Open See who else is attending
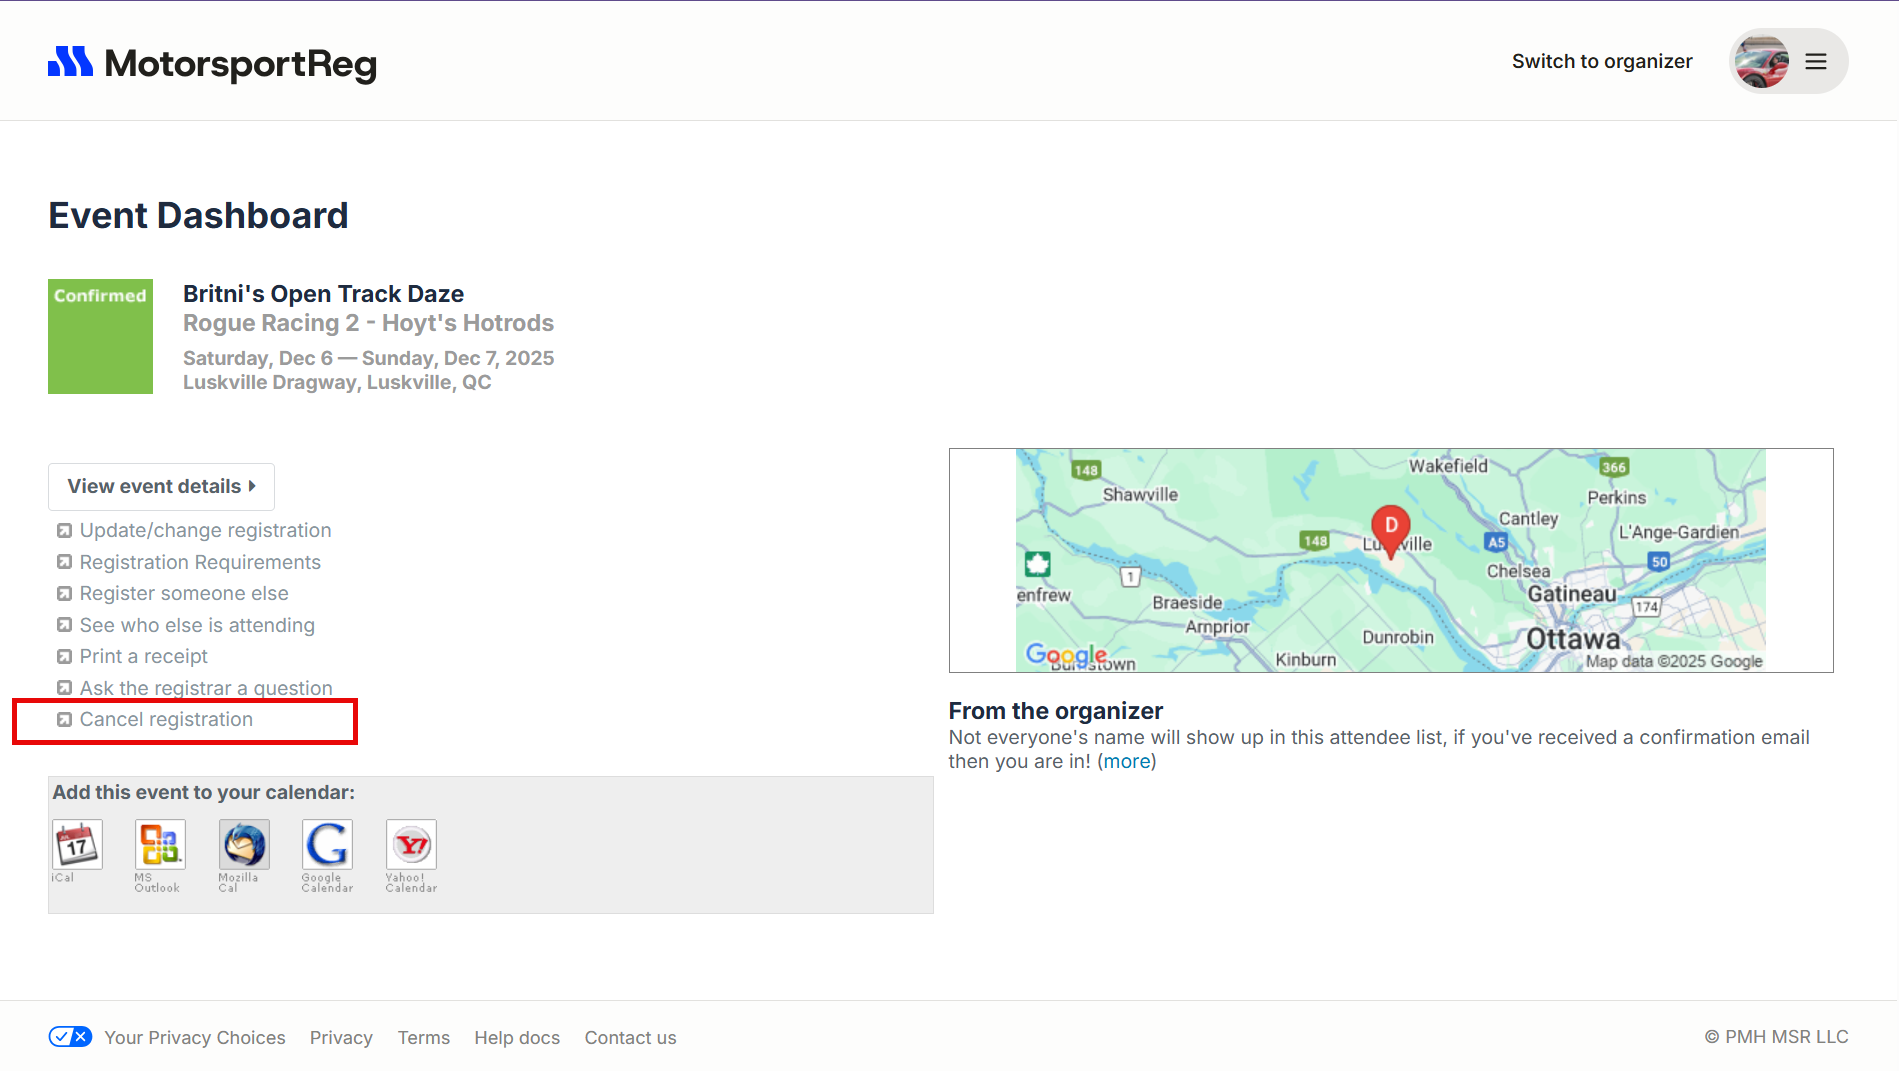Viewport: 1899px width, 1071px height. [x=197, y=625]
